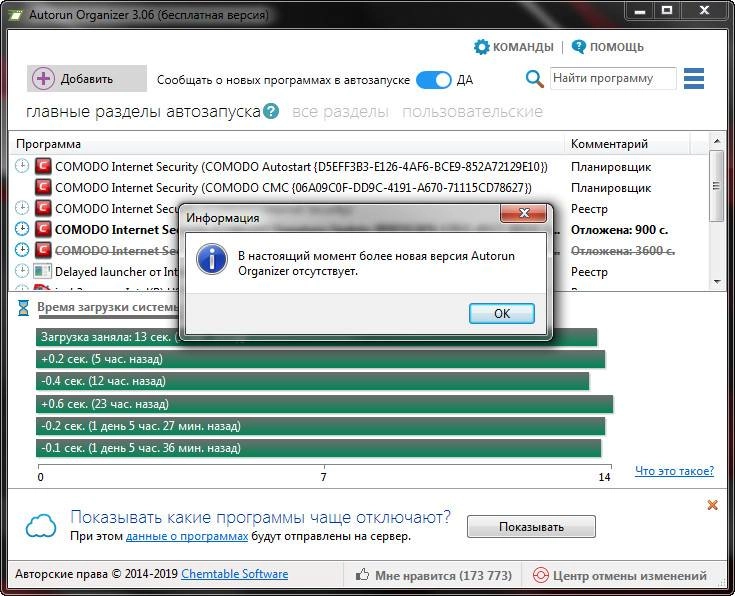Click Отложена: 900 с. comment cell
The width and height of the screenshot is (735, 596).
[619, 230]
